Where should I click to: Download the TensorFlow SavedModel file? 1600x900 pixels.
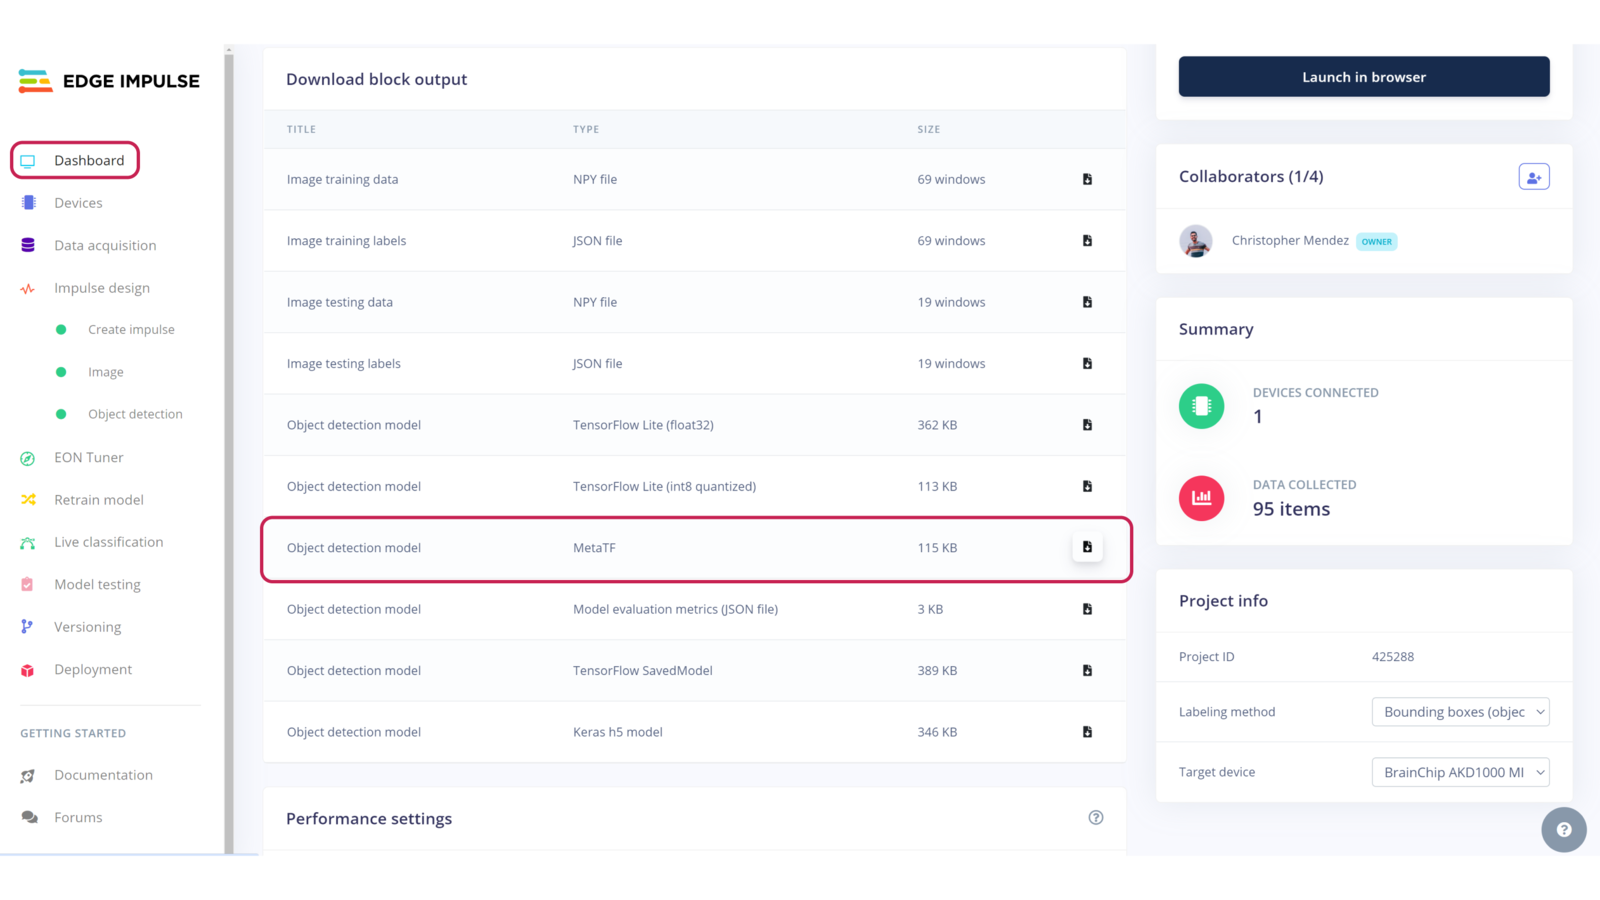[x=1087, y=671]
